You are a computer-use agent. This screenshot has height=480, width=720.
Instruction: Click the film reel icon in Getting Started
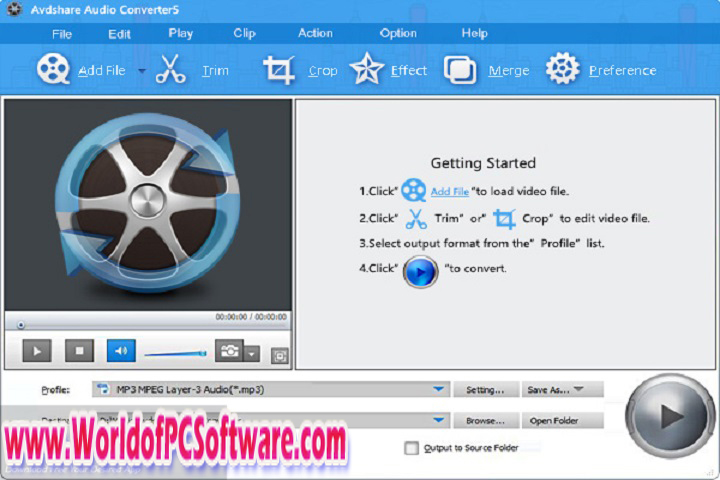pos(413,190)
